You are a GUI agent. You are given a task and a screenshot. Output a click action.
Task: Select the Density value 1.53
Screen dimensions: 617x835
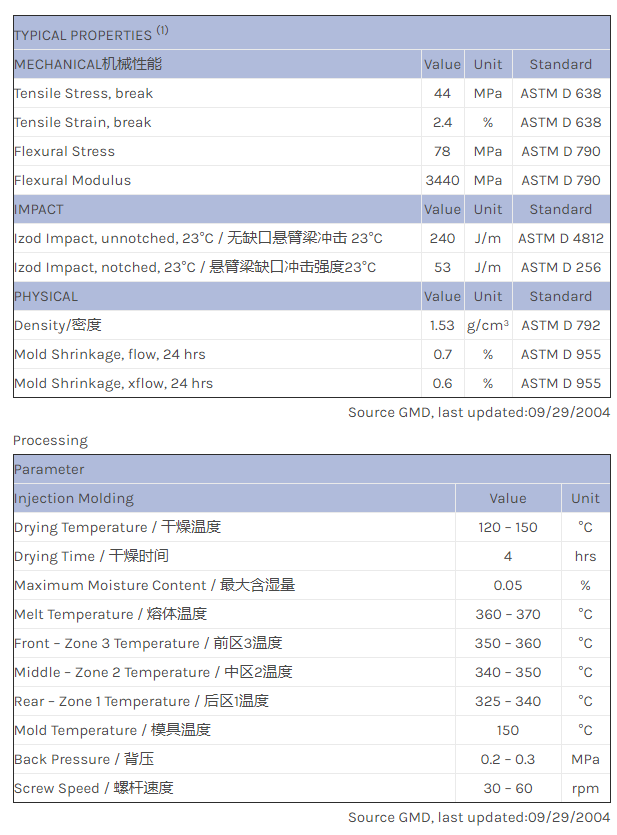click(442, 325)
